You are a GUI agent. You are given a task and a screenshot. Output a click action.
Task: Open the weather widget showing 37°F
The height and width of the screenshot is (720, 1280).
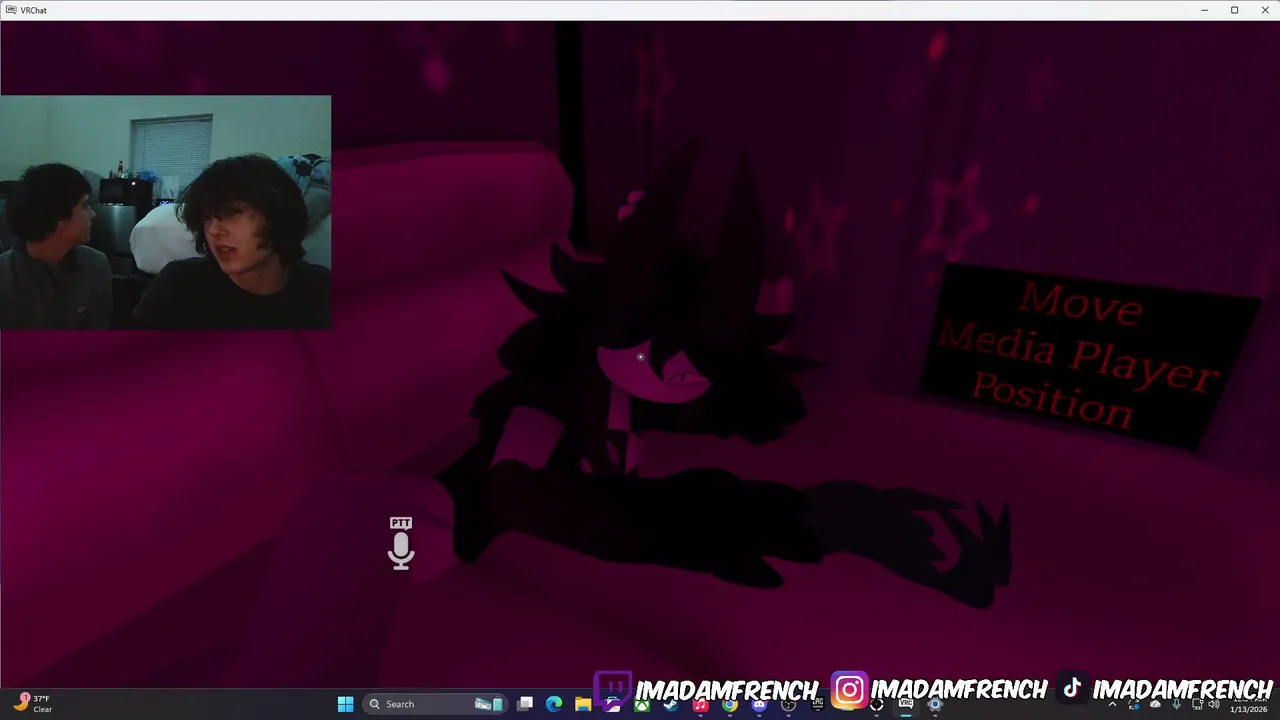click(32, 704)
